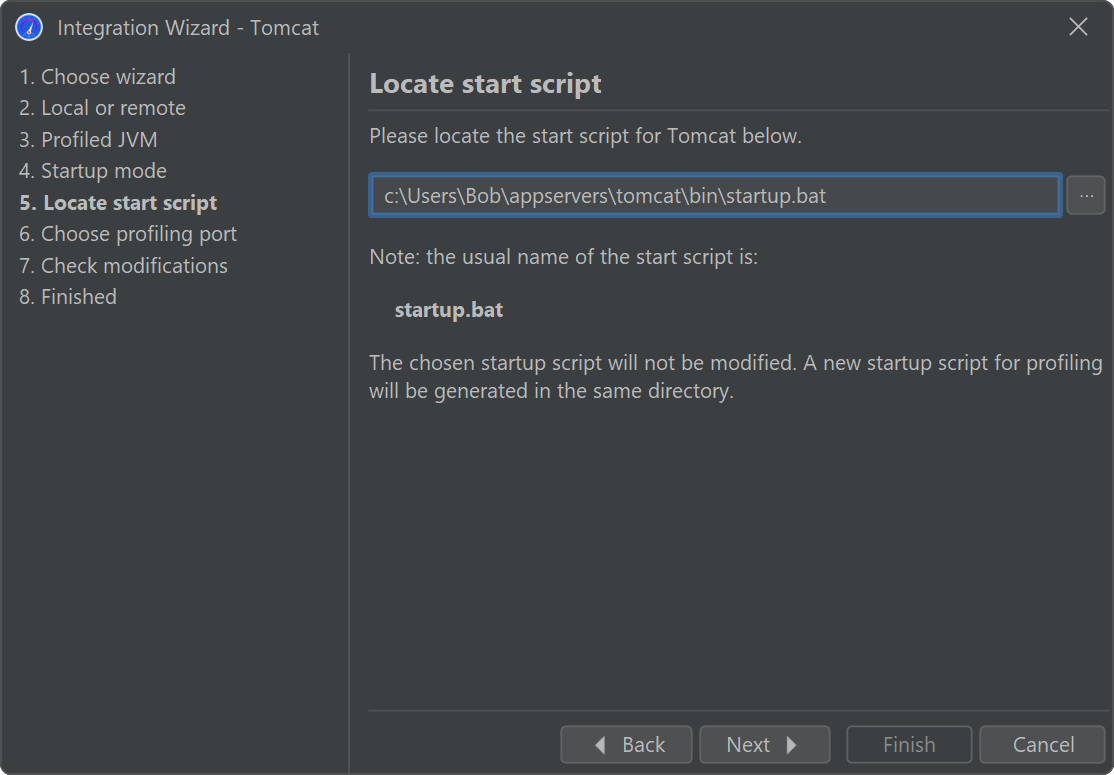The width and height of the screenshot is (1114, 775).
Task: Jump to the Profiled JVM step
Action: (x=88, y=140)
